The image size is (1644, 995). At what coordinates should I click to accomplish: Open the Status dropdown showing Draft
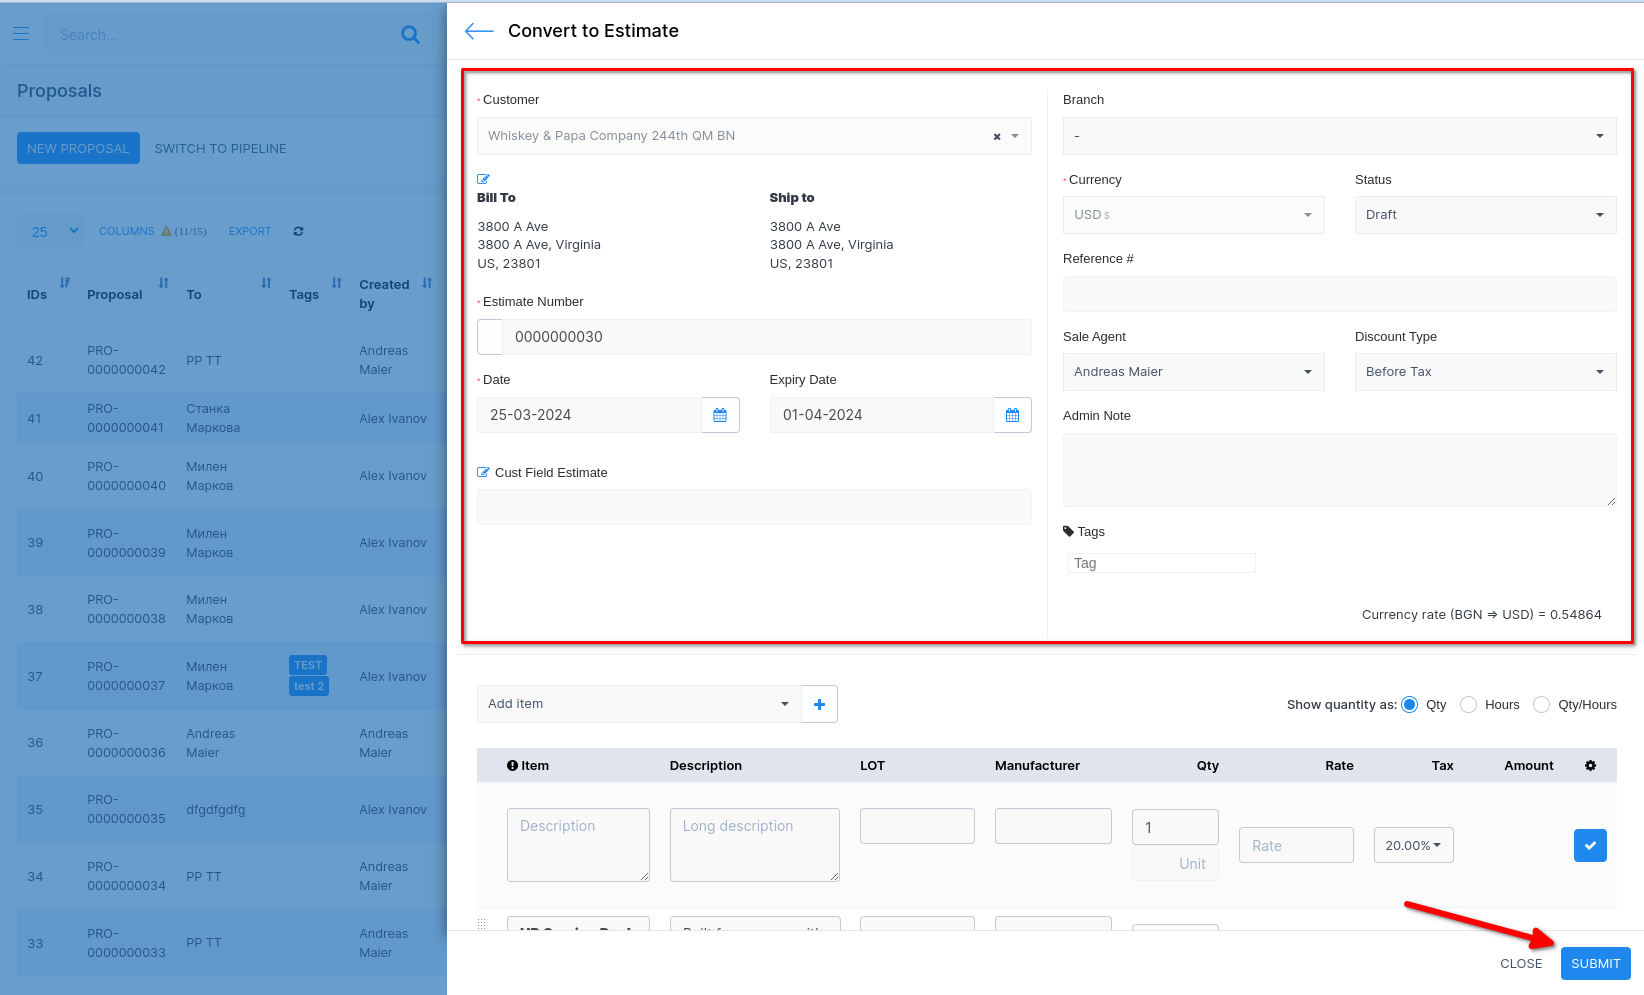[1485, 215]
